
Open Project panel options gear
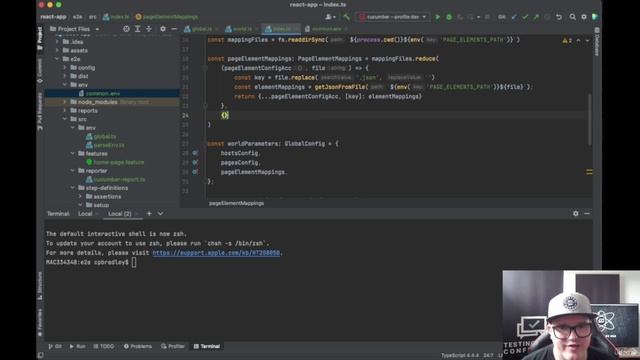click(x=163, y=29)
